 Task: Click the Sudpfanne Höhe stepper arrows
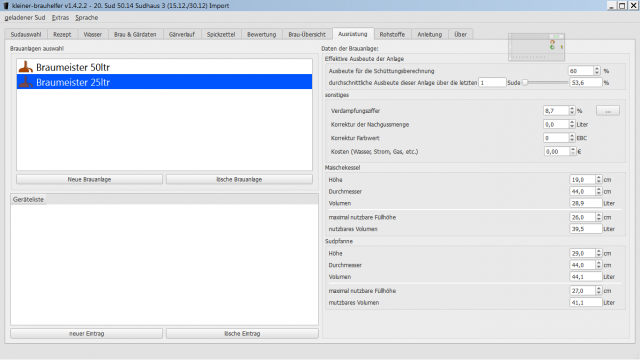599,253
